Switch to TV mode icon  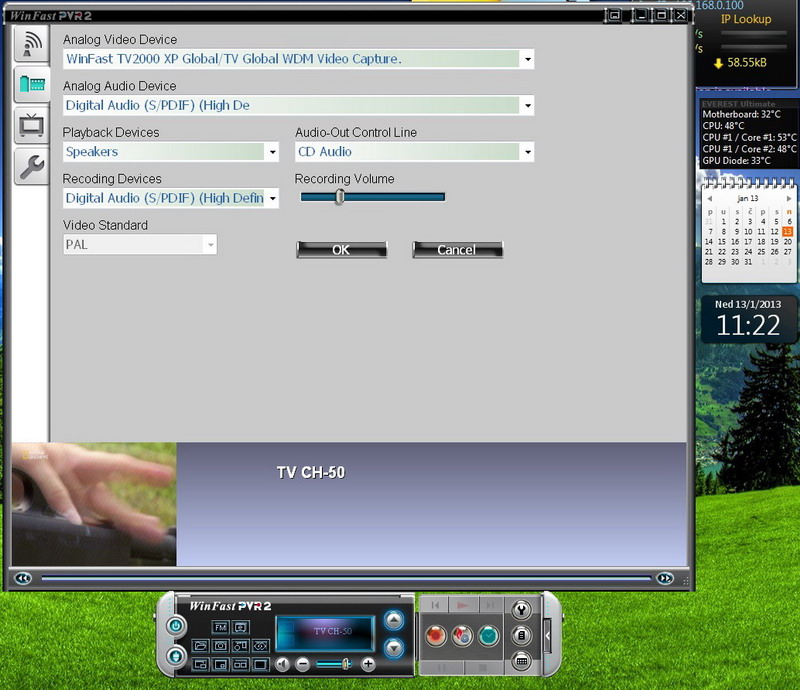click(240, 627)
